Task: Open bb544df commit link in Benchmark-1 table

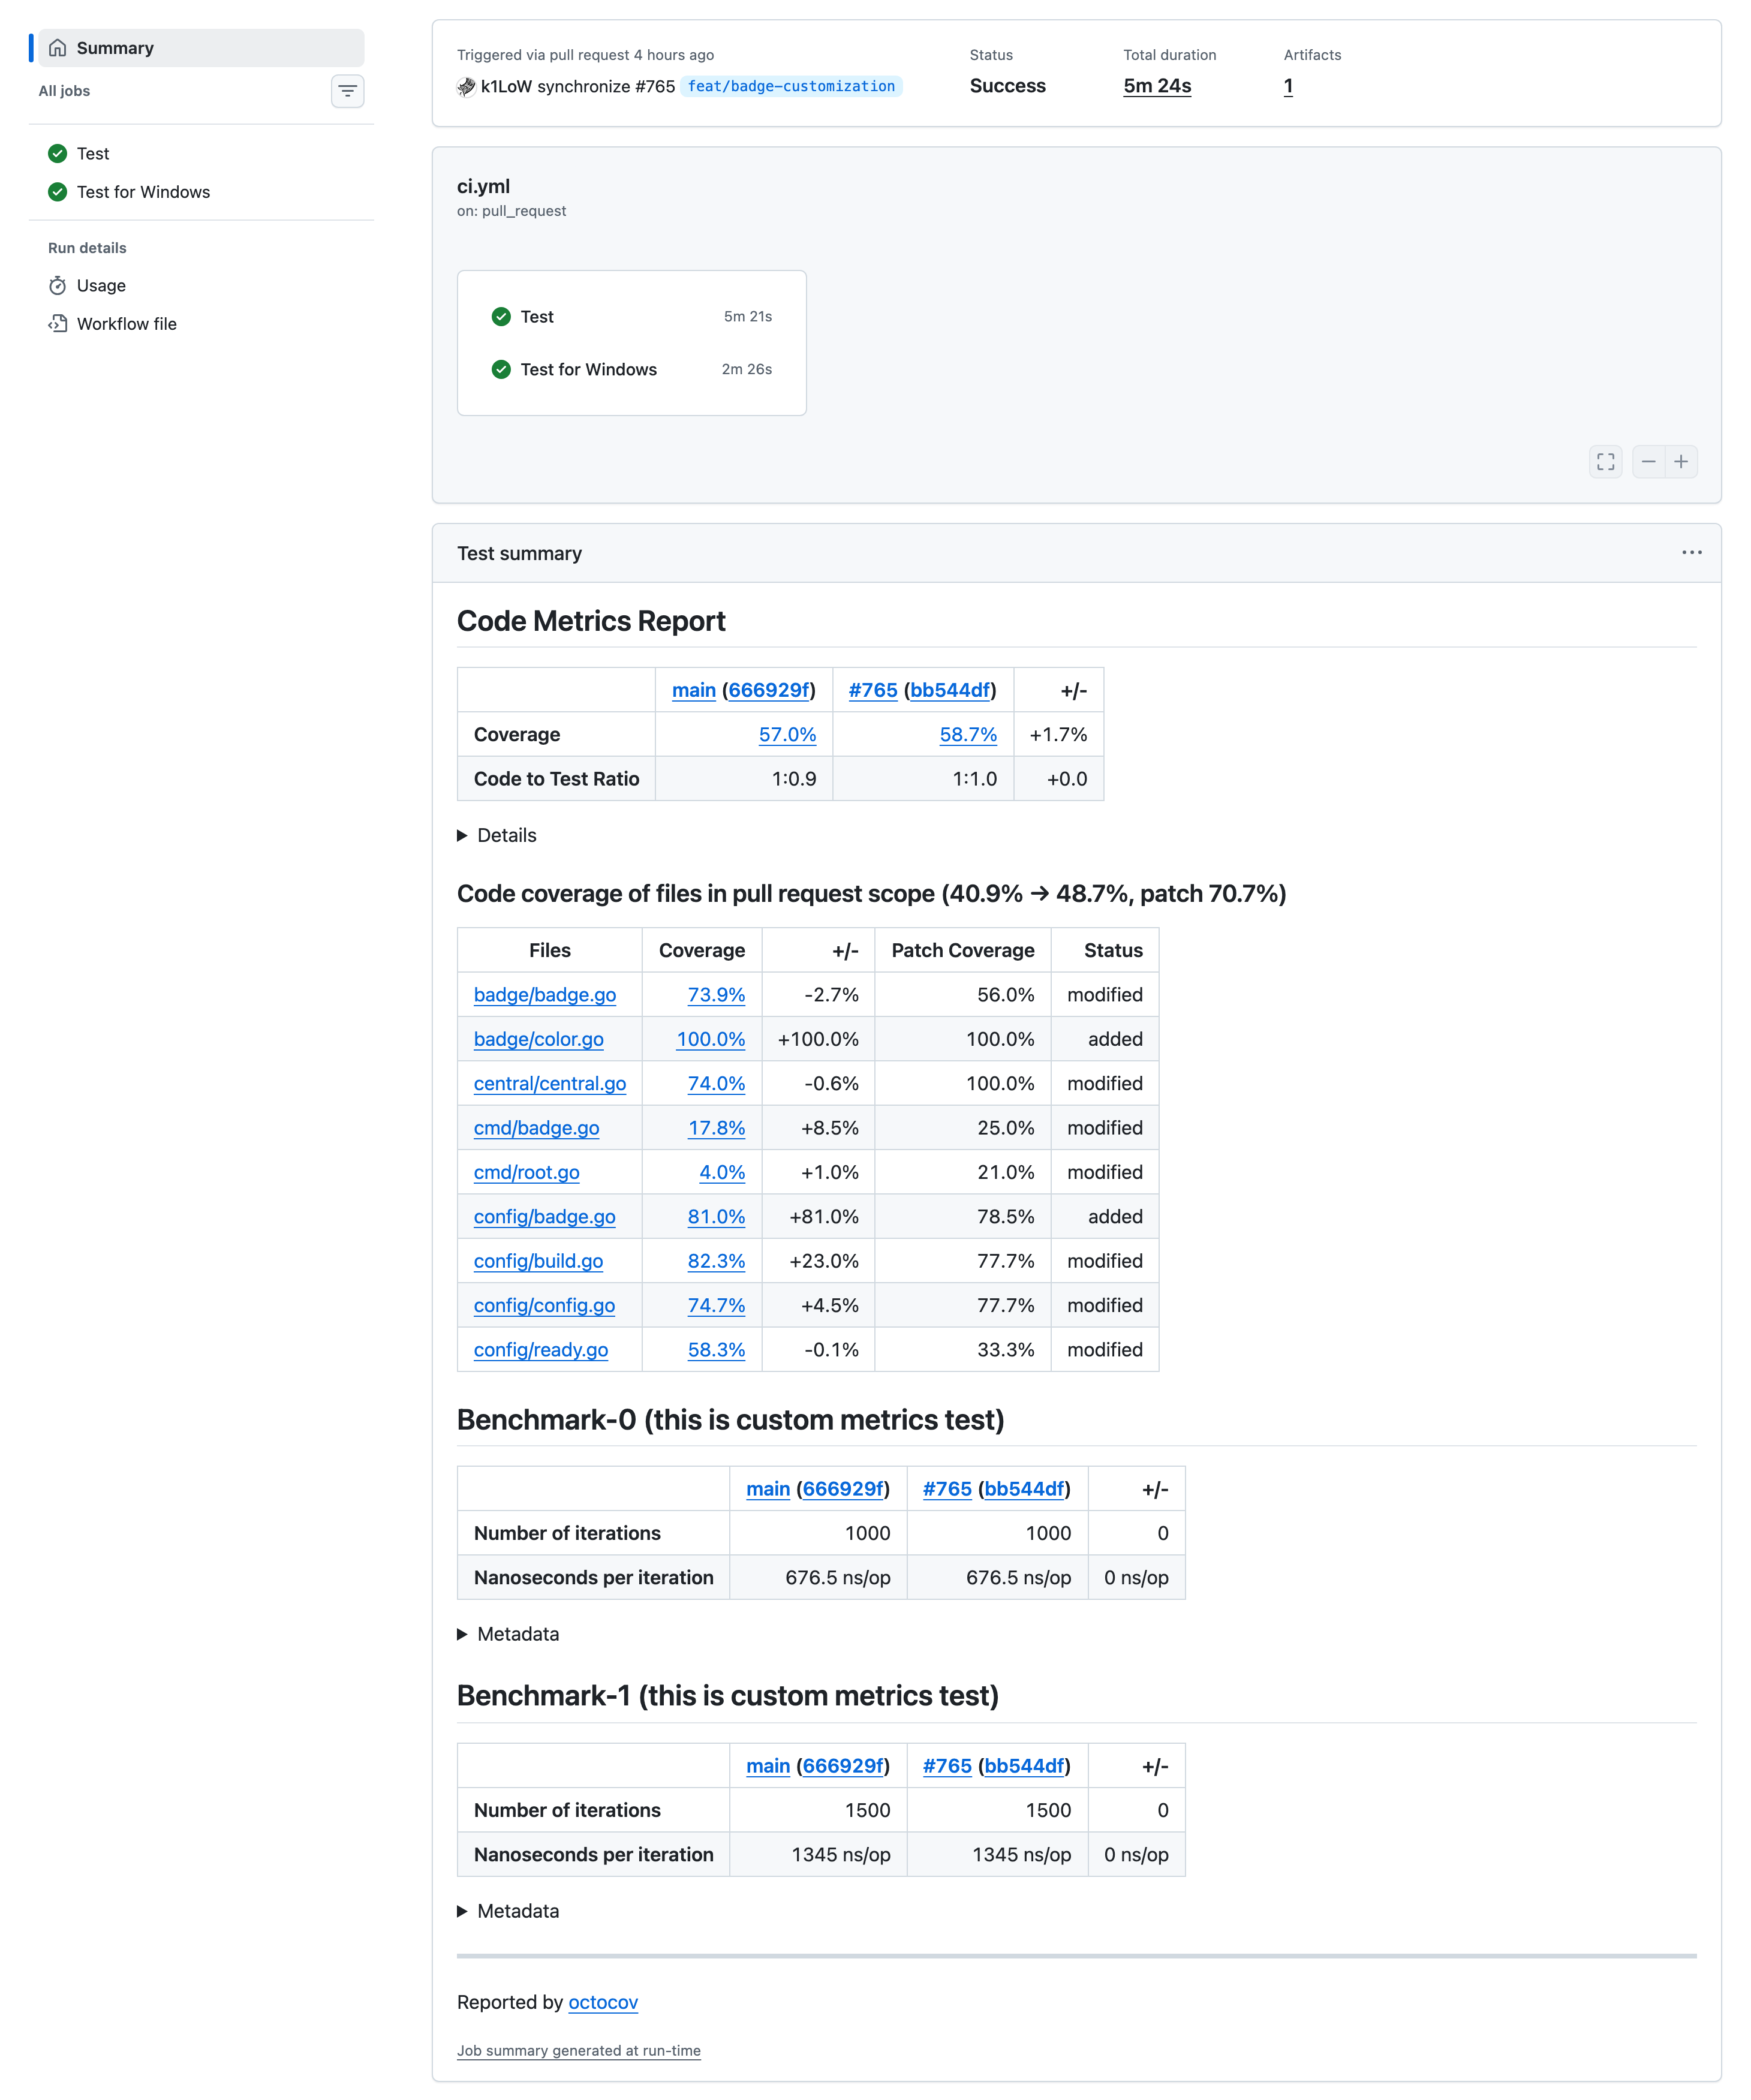Action: pos(1024,1766)
